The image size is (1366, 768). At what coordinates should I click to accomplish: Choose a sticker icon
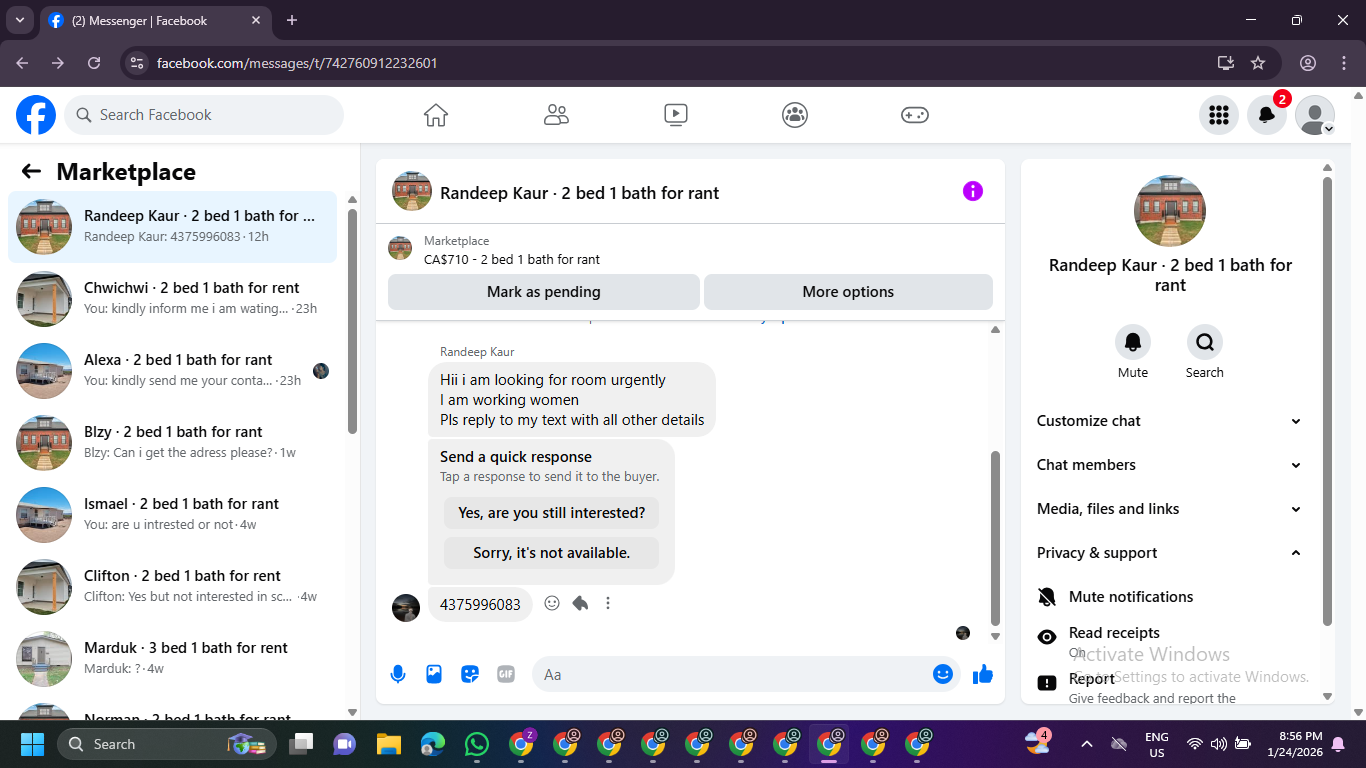pos(470,674)
